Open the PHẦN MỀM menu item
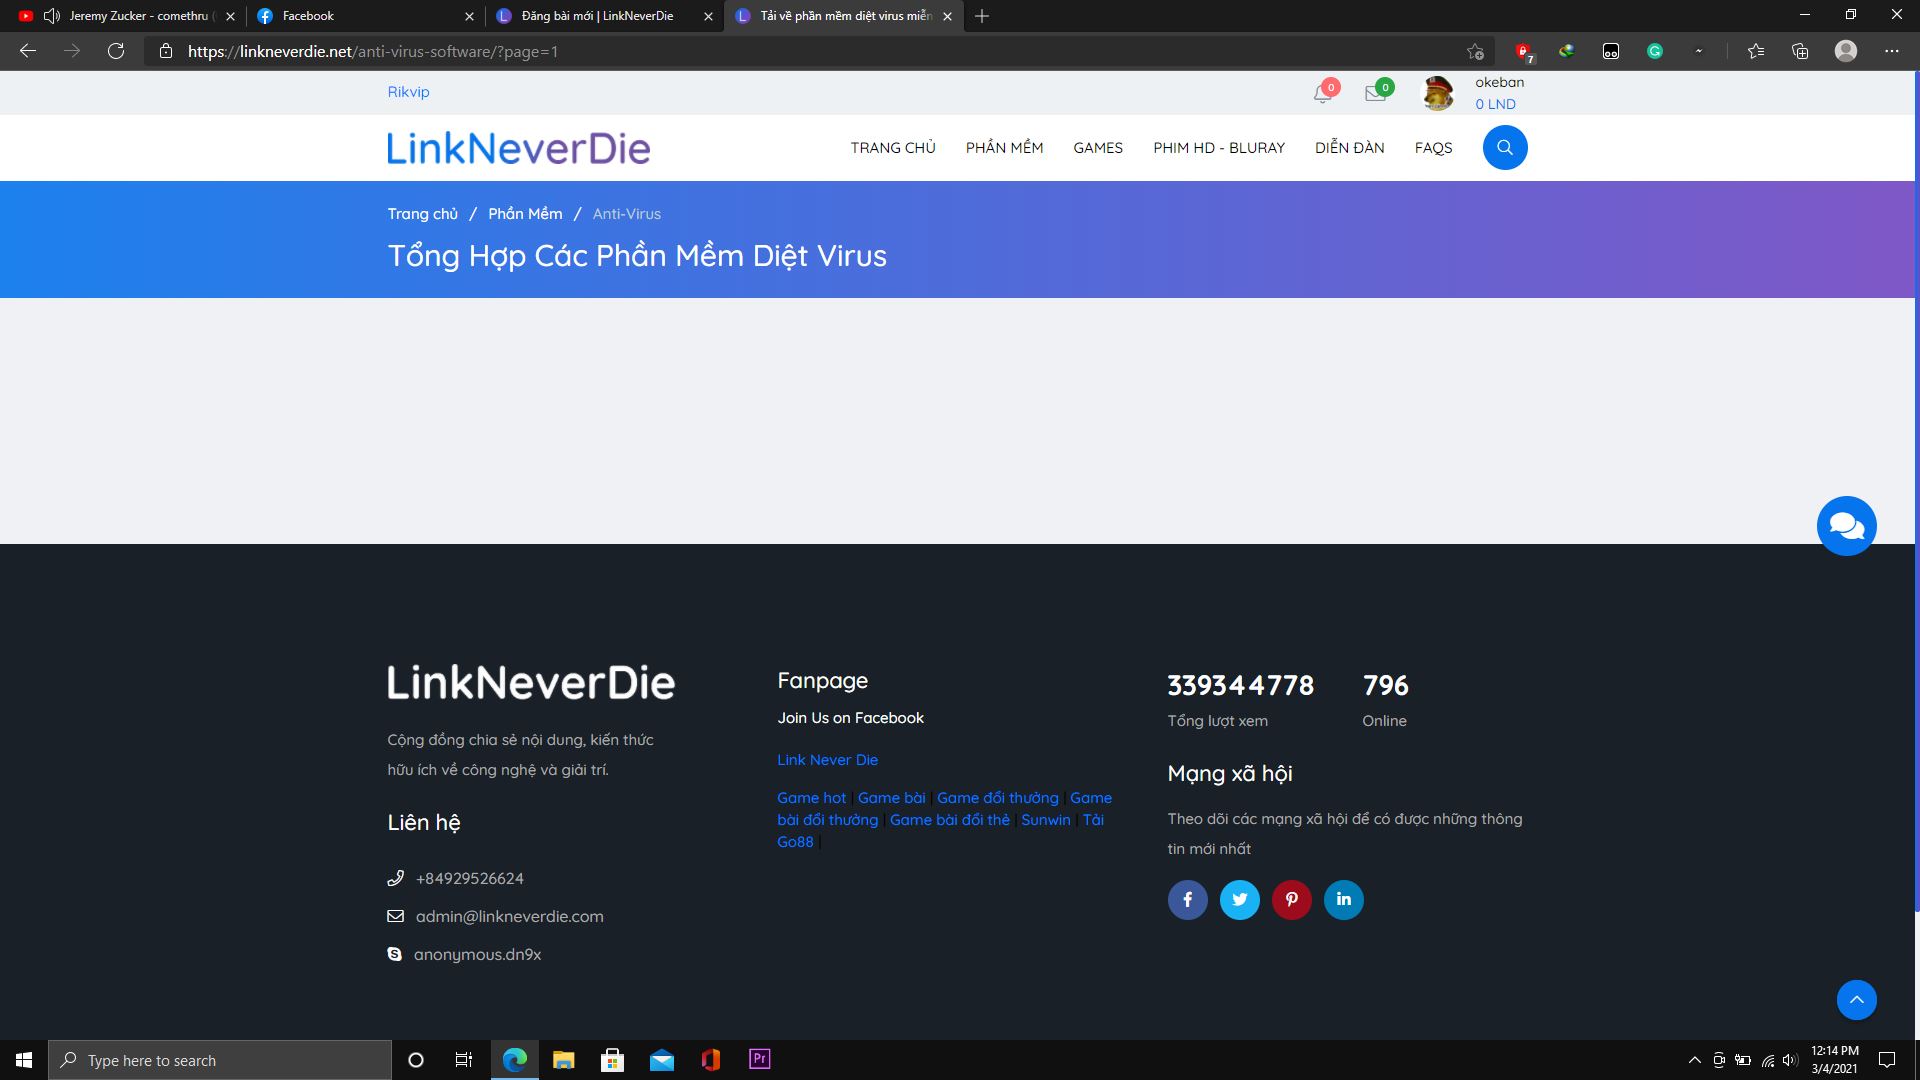 [x=1005, y=148]
